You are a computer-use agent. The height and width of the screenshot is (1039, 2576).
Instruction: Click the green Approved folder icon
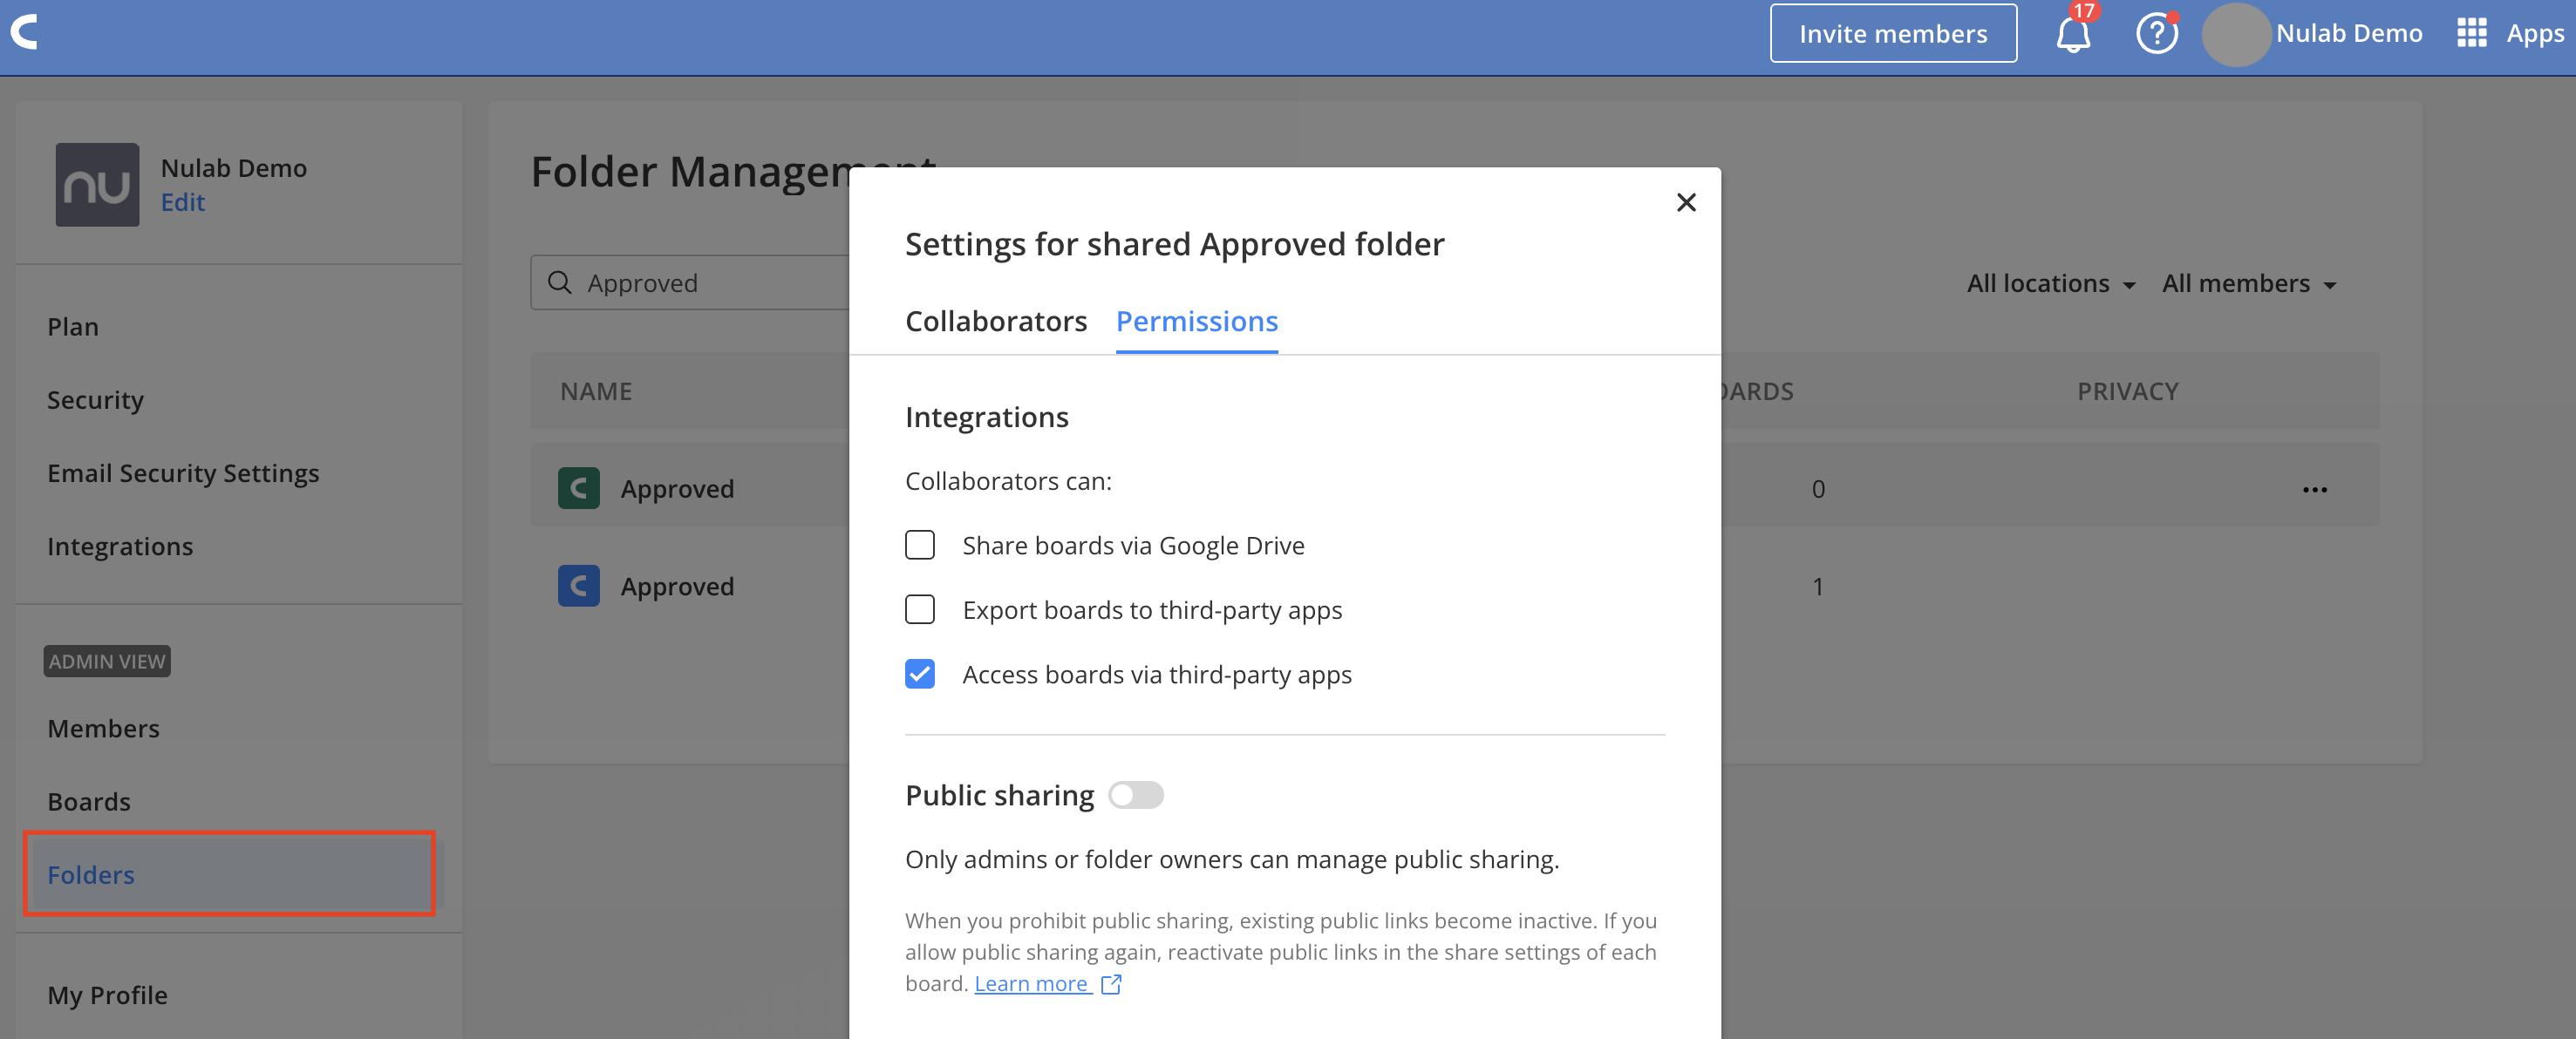pyautogui.click(x=578, y=488)
